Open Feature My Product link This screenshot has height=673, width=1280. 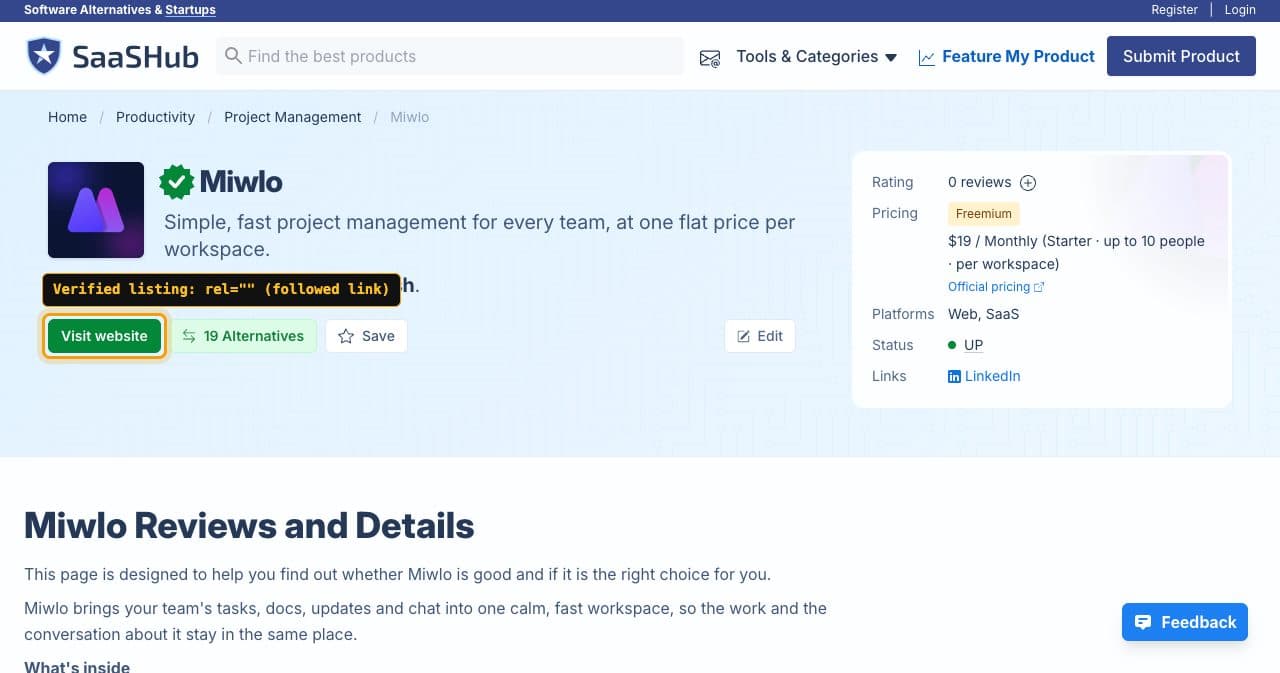pos(1006,56)
